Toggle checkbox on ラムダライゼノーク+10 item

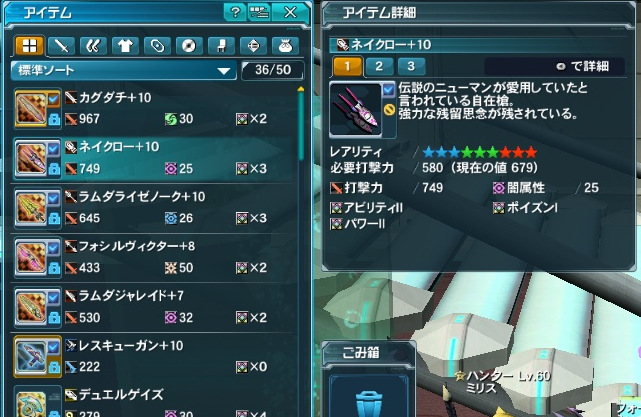click(54, 199)
